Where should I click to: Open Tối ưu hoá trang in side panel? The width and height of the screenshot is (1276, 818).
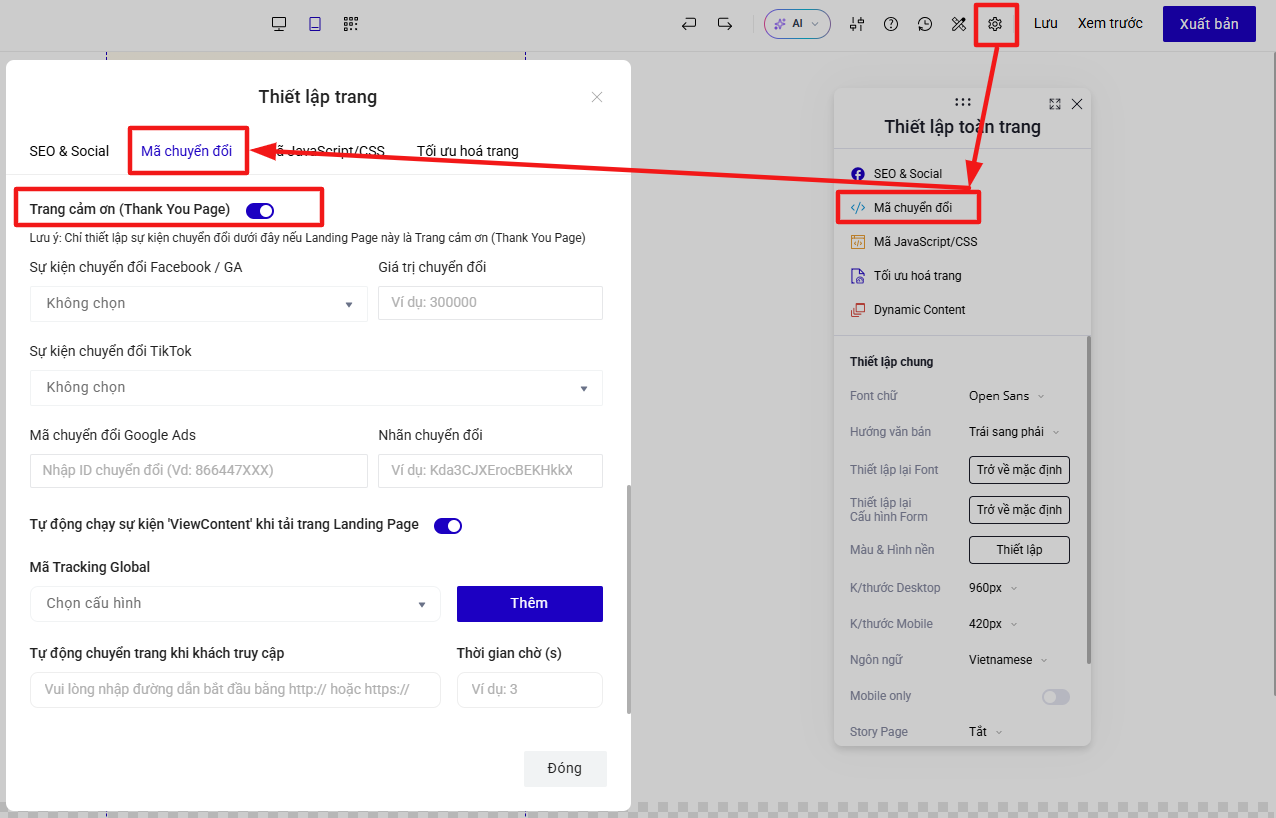[917, 276]
